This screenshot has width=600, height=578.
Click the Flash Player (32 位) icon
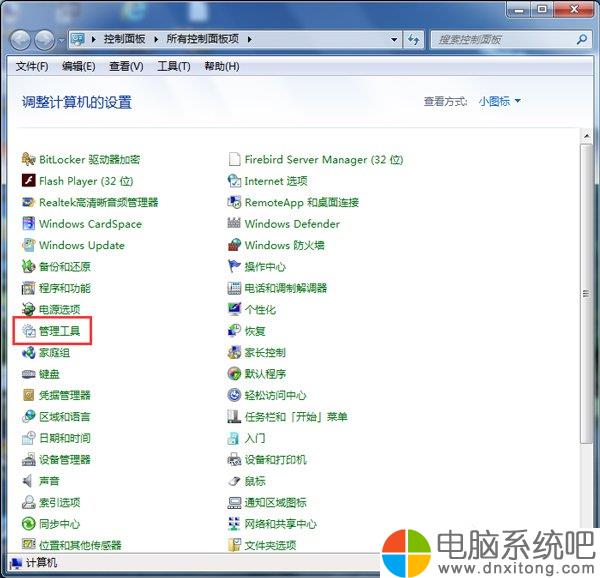(x=29, y=181)
